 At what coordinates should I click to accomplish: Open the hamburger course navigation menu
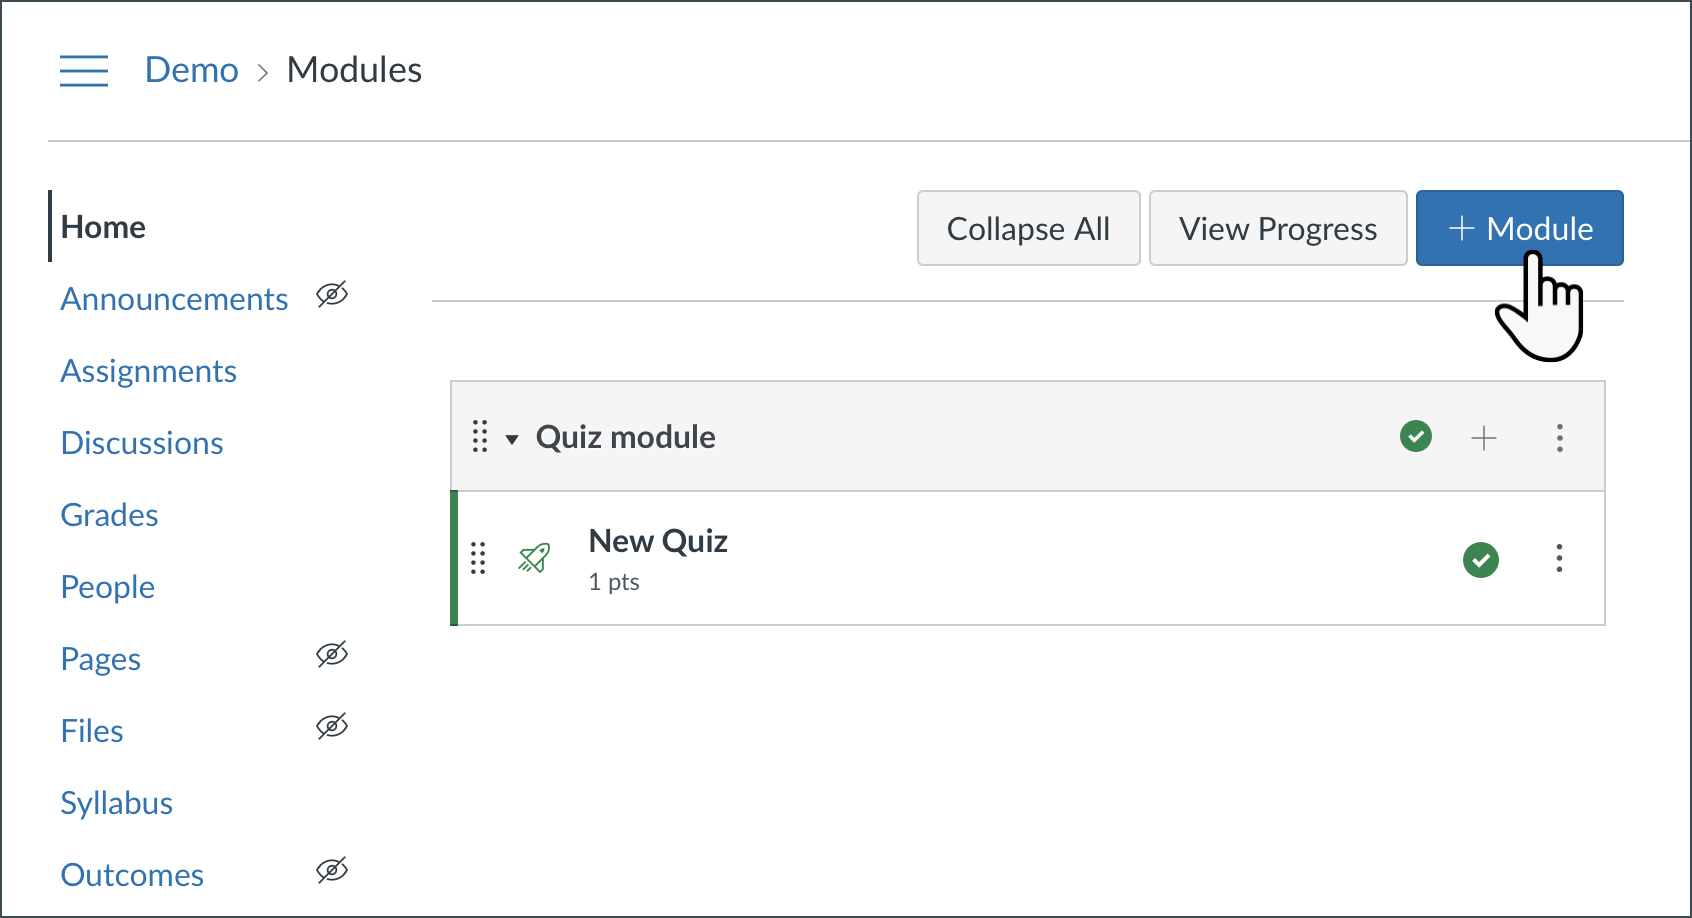[84, 71]
